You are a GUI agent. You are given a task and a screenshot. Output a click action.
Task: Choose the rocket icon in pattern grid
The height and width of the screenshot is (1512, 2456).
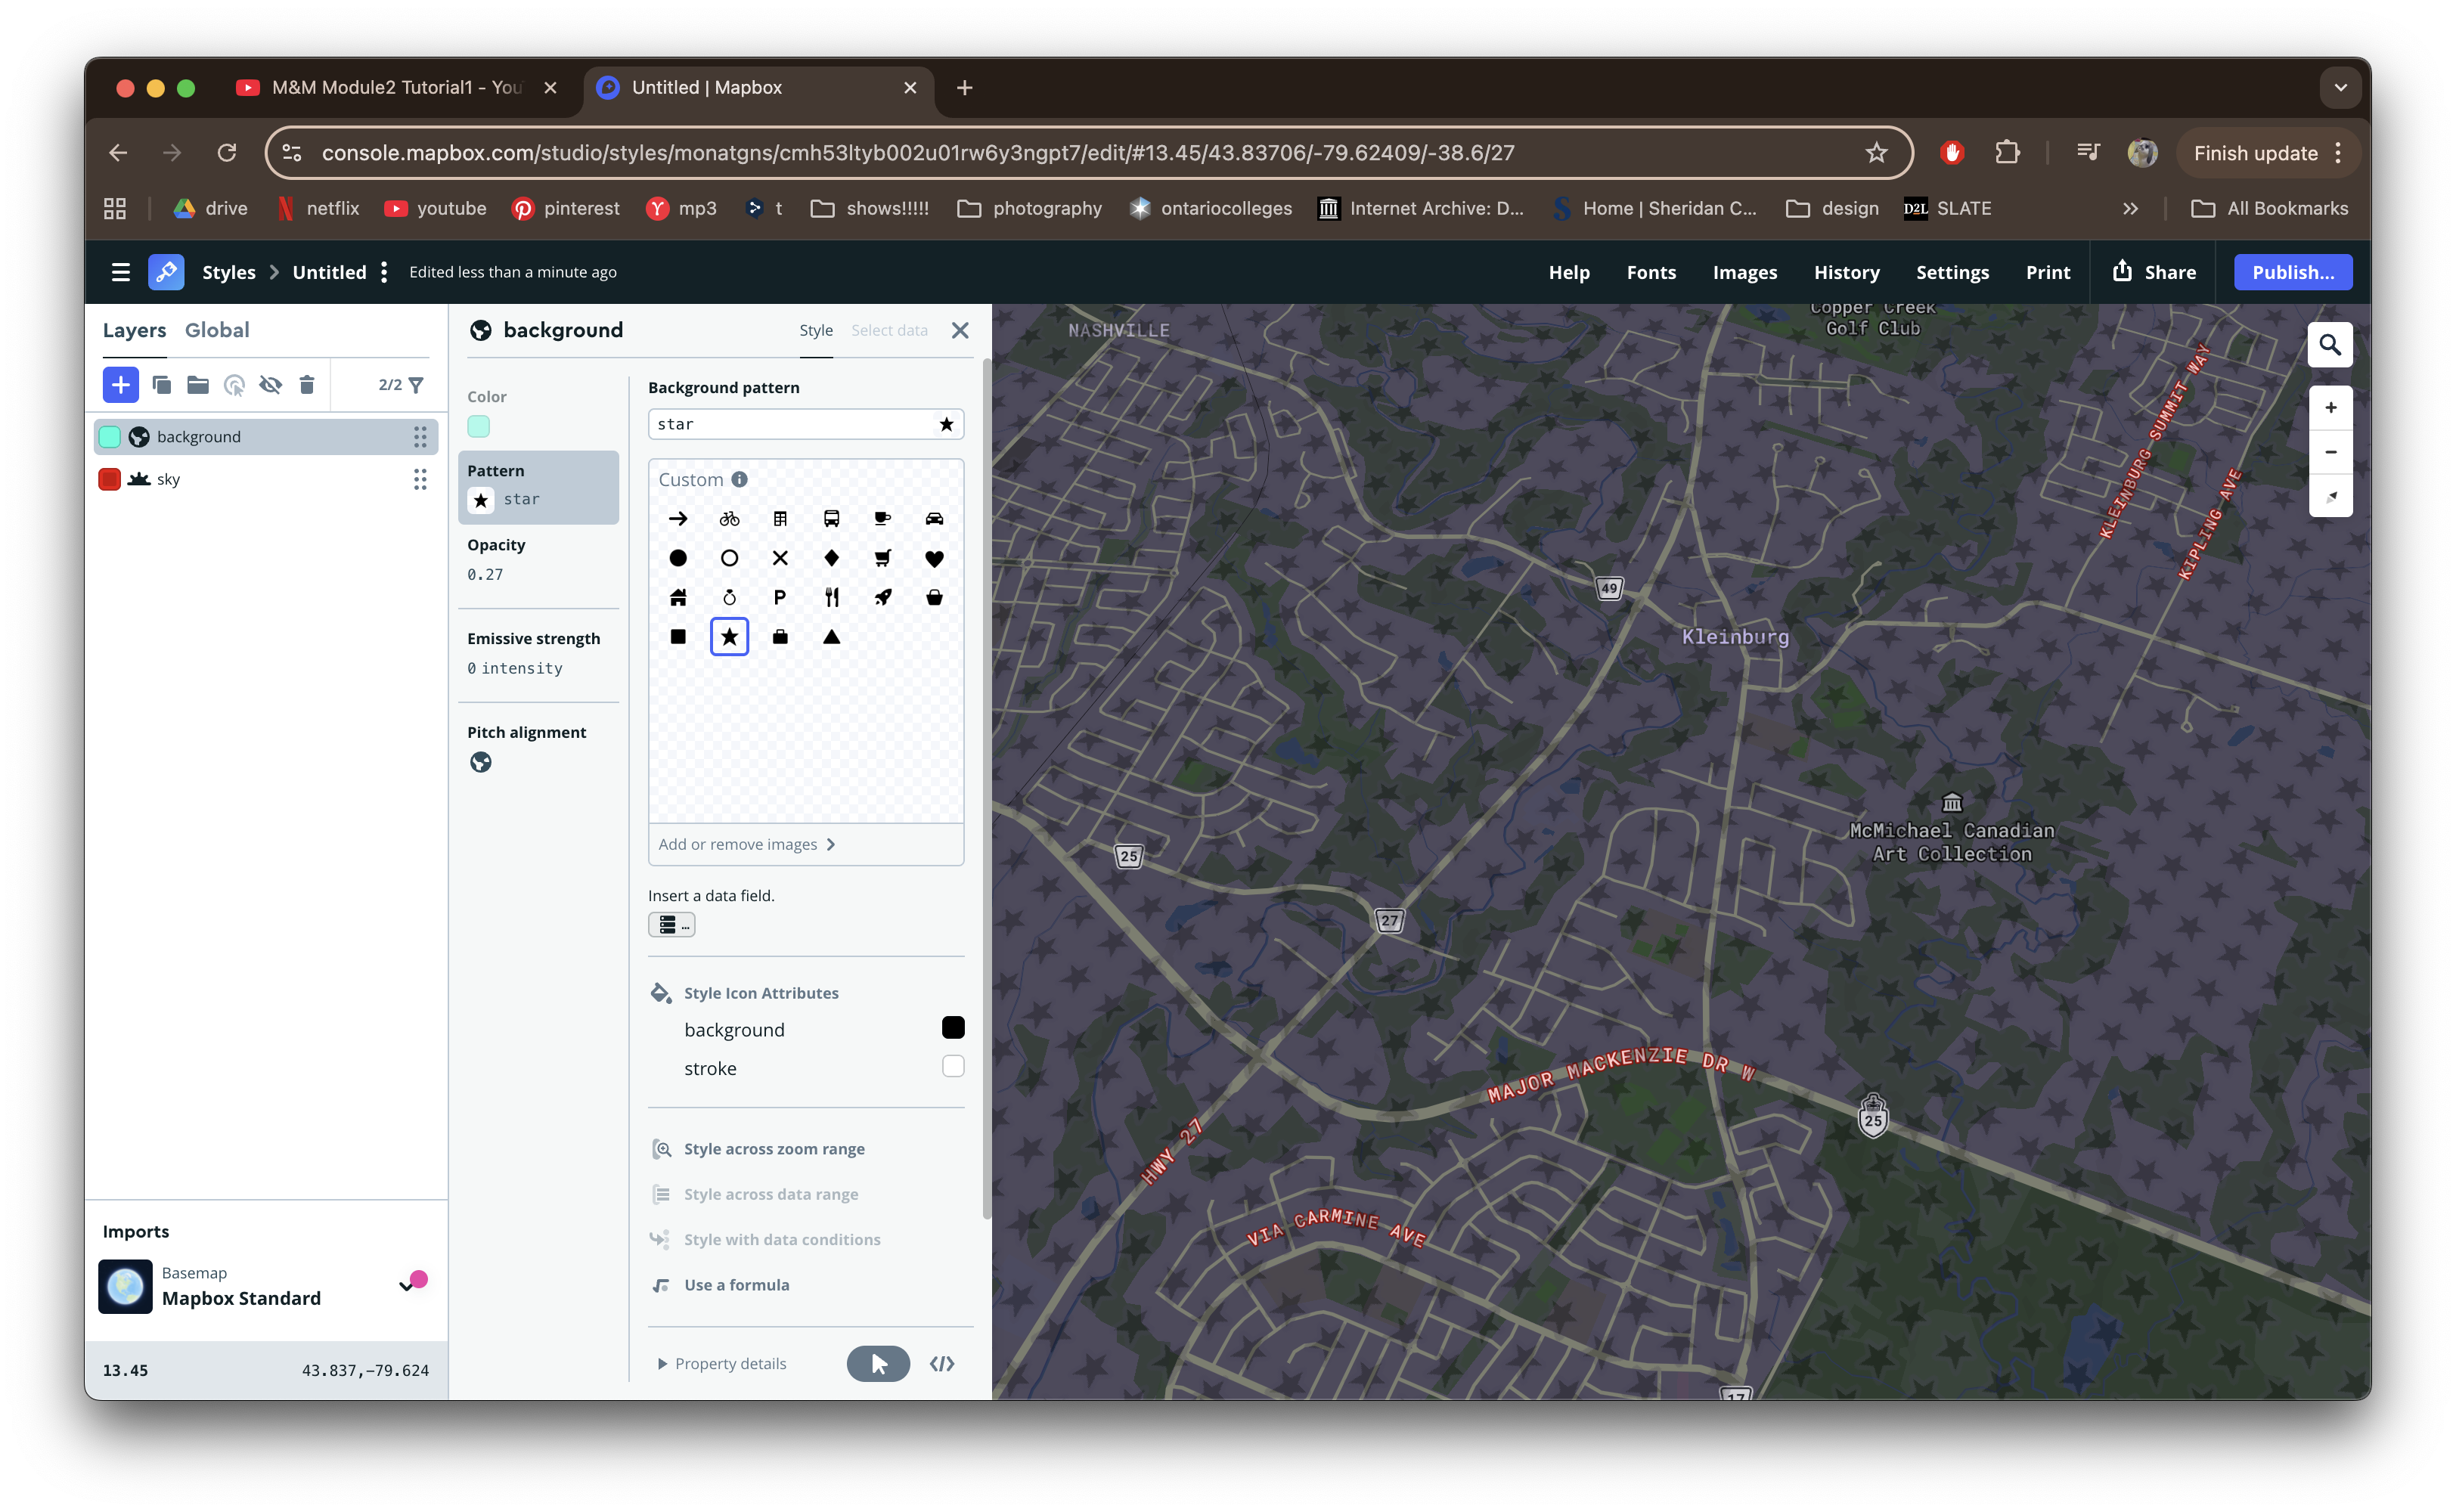[x=882, y=597]
